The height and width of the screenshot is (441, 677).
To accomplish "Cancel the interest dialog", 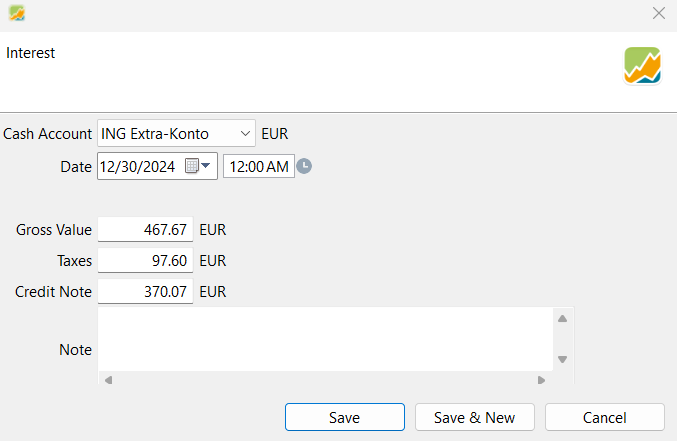I will (x=604, y=417).
